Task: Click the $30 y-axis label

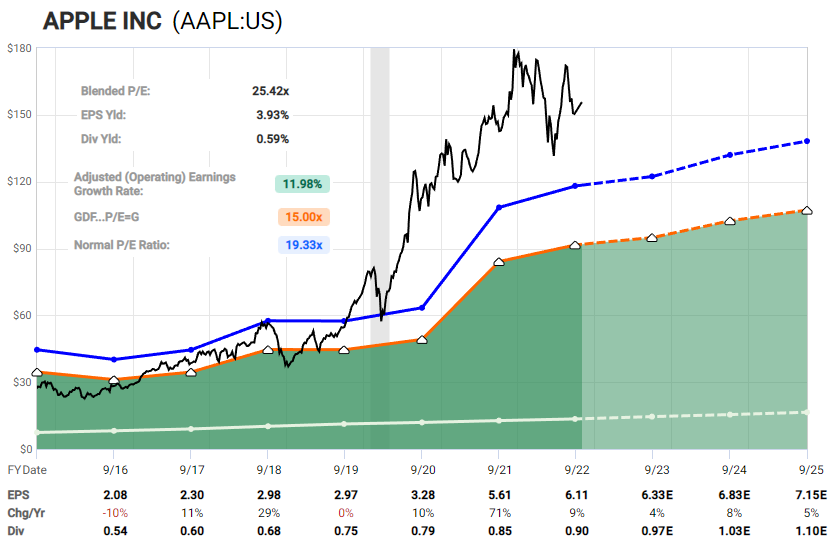Action: (x=22, y=382)
